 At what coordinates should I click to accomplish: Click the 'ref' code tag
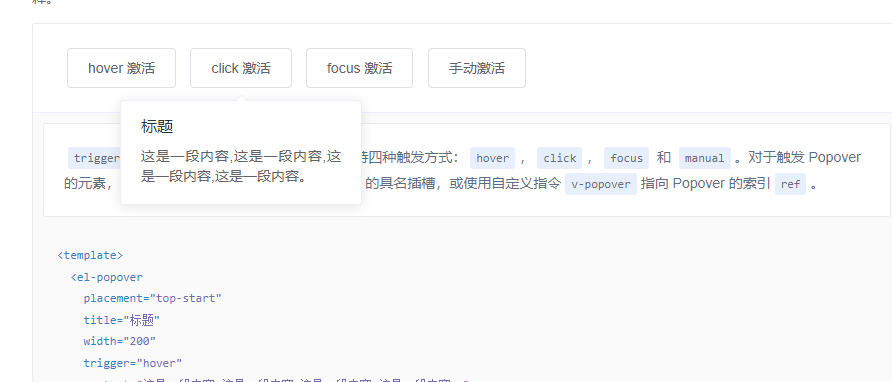(791, 184)
